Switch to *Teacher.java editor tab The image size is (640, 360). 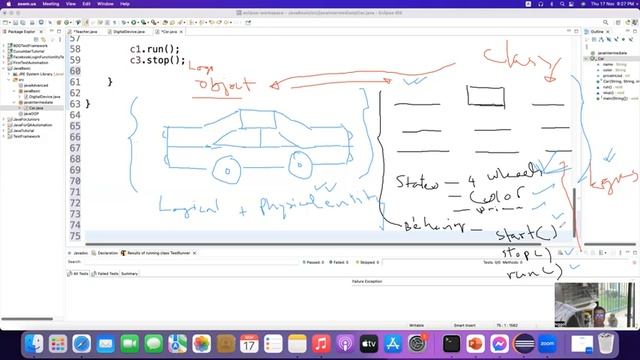[x=85, y=31]
